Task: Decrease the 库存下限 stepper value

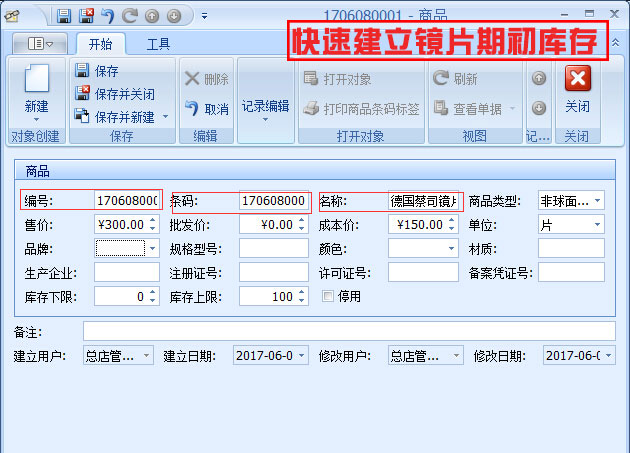Action: tap(153, 301)
